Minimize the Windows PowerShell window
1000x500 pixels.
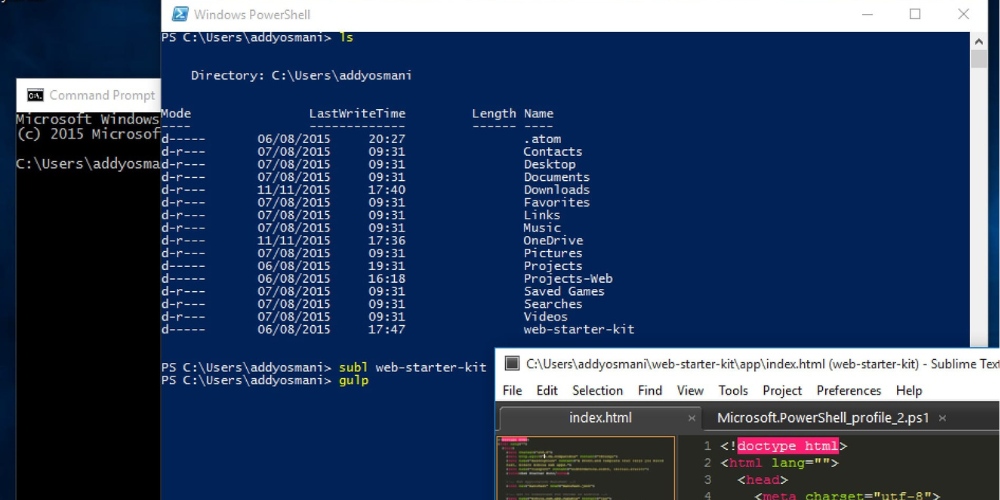(866, 14)
